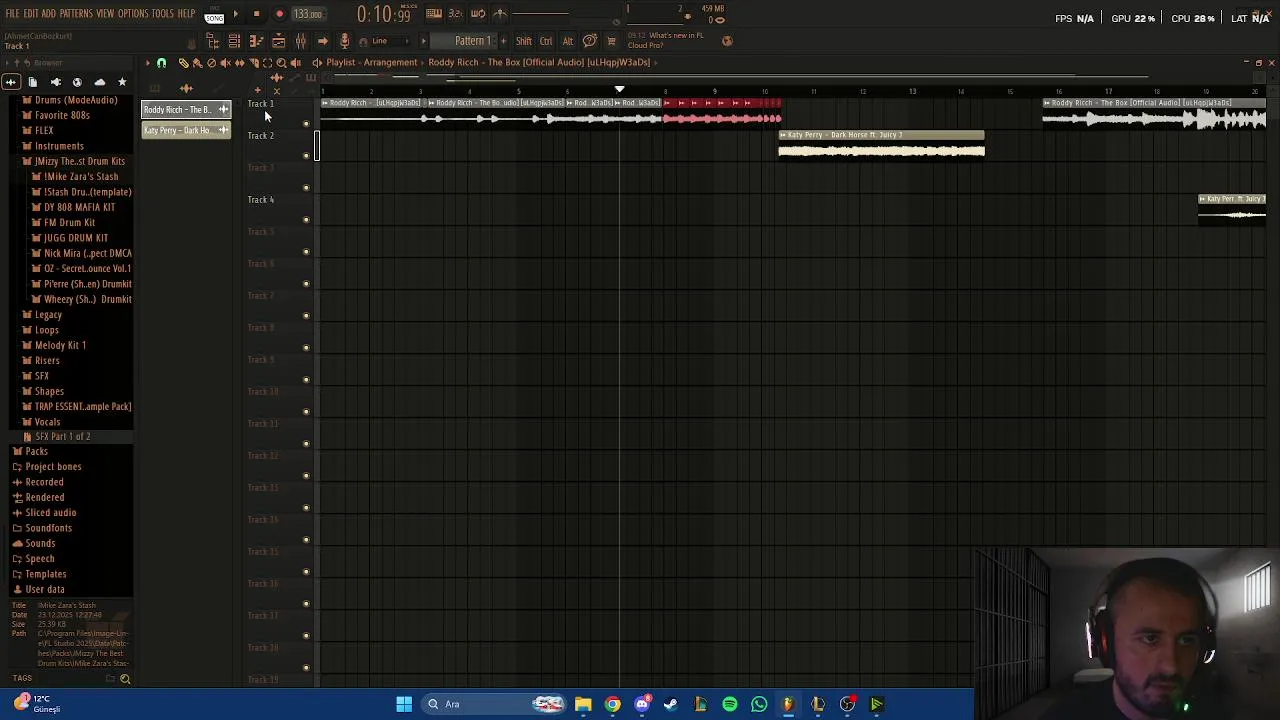Select the Paint brush tool in playlist

click(197, 62)
